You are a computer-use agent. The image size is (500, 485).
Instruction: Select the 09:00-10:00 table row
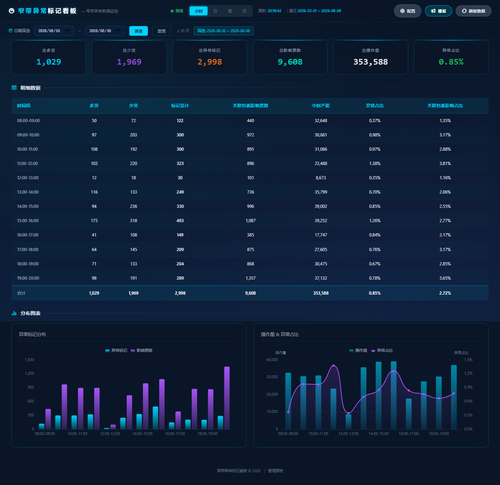250,135
